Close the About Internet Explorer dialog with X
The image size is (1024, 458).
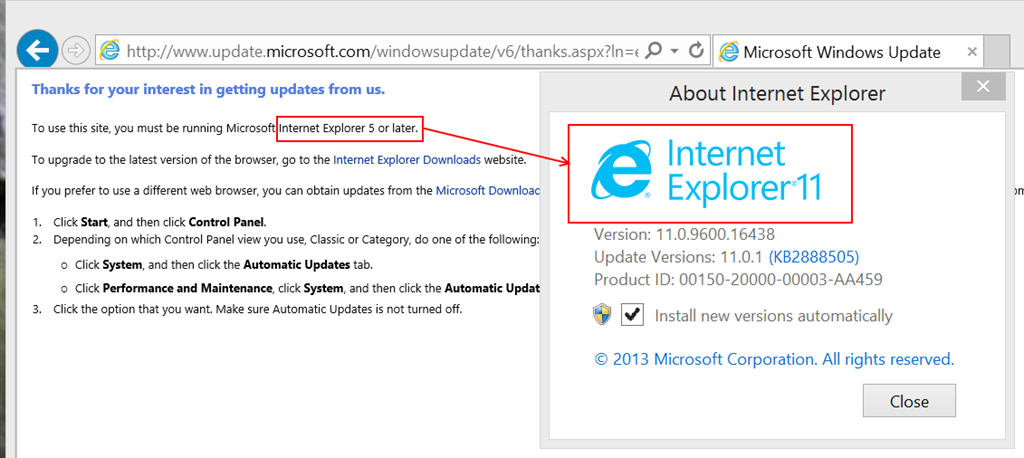click(983, 86)
